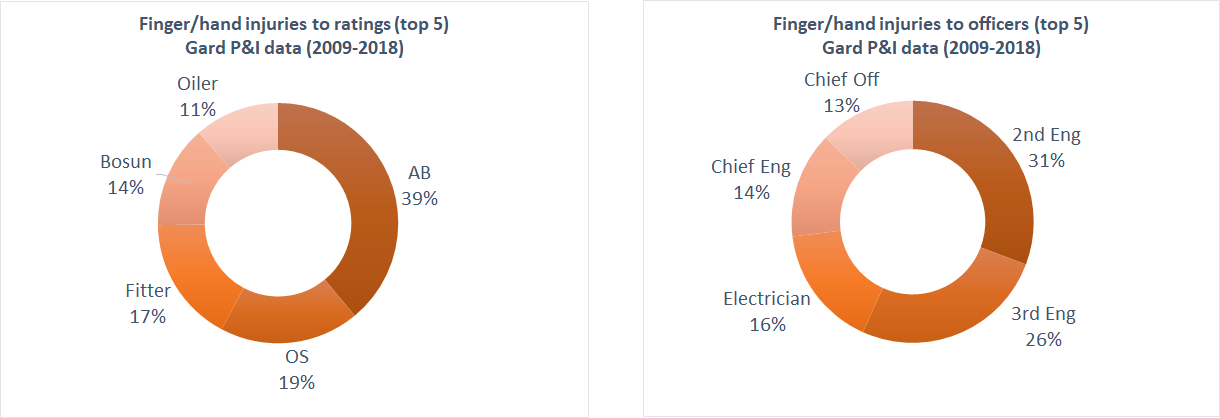Screen dimensions: 1220x418
Task: Click the "3rd Eng 26%" data label
Action: pyautogui.click(x=1043, y=326)
